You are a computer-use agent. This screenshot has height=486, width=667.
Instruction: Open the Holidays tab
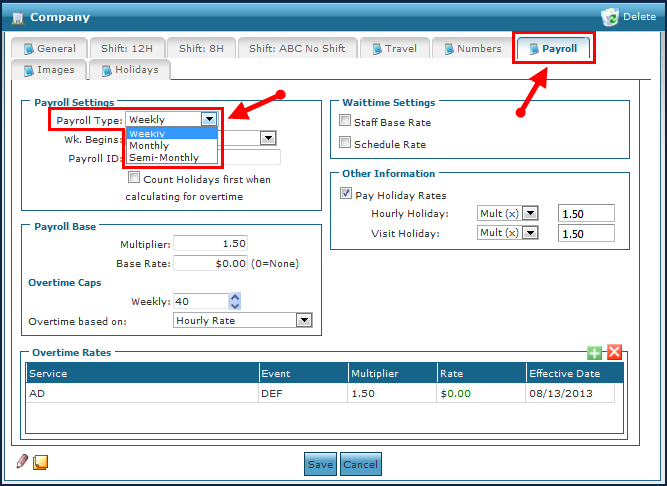coord(130,70)
